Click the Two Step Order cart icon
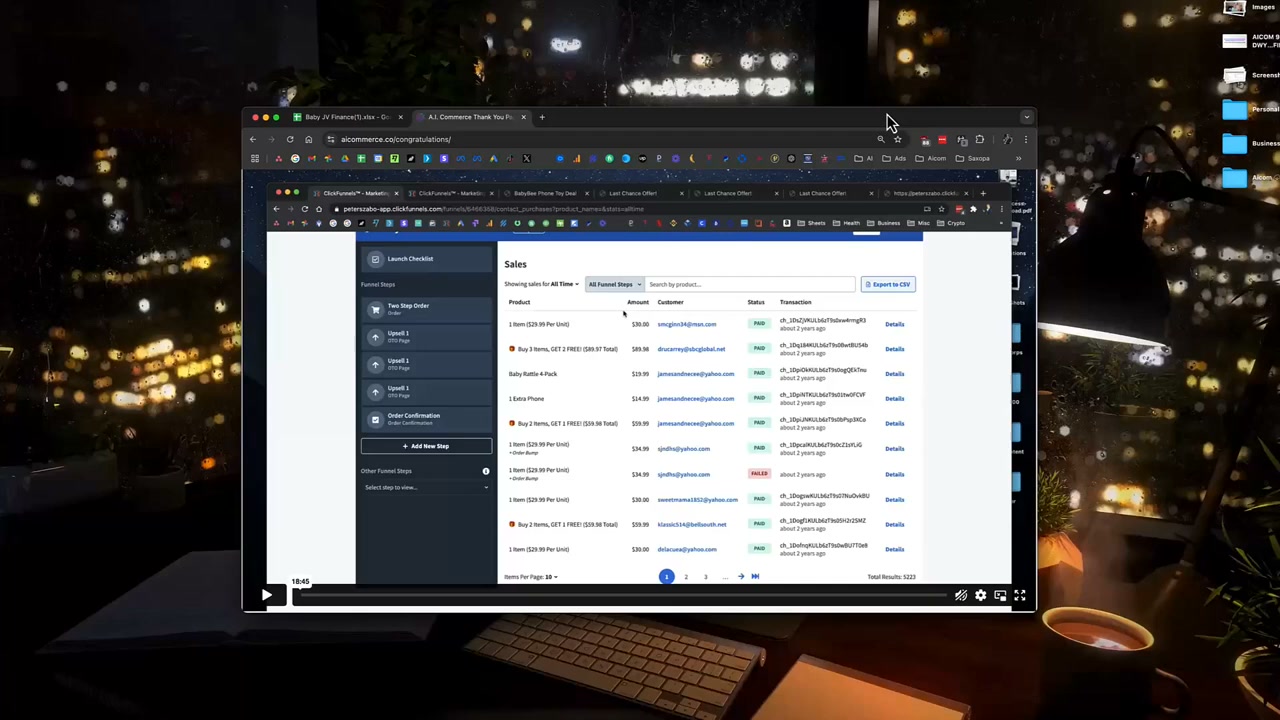 click(x=376, y=309)
